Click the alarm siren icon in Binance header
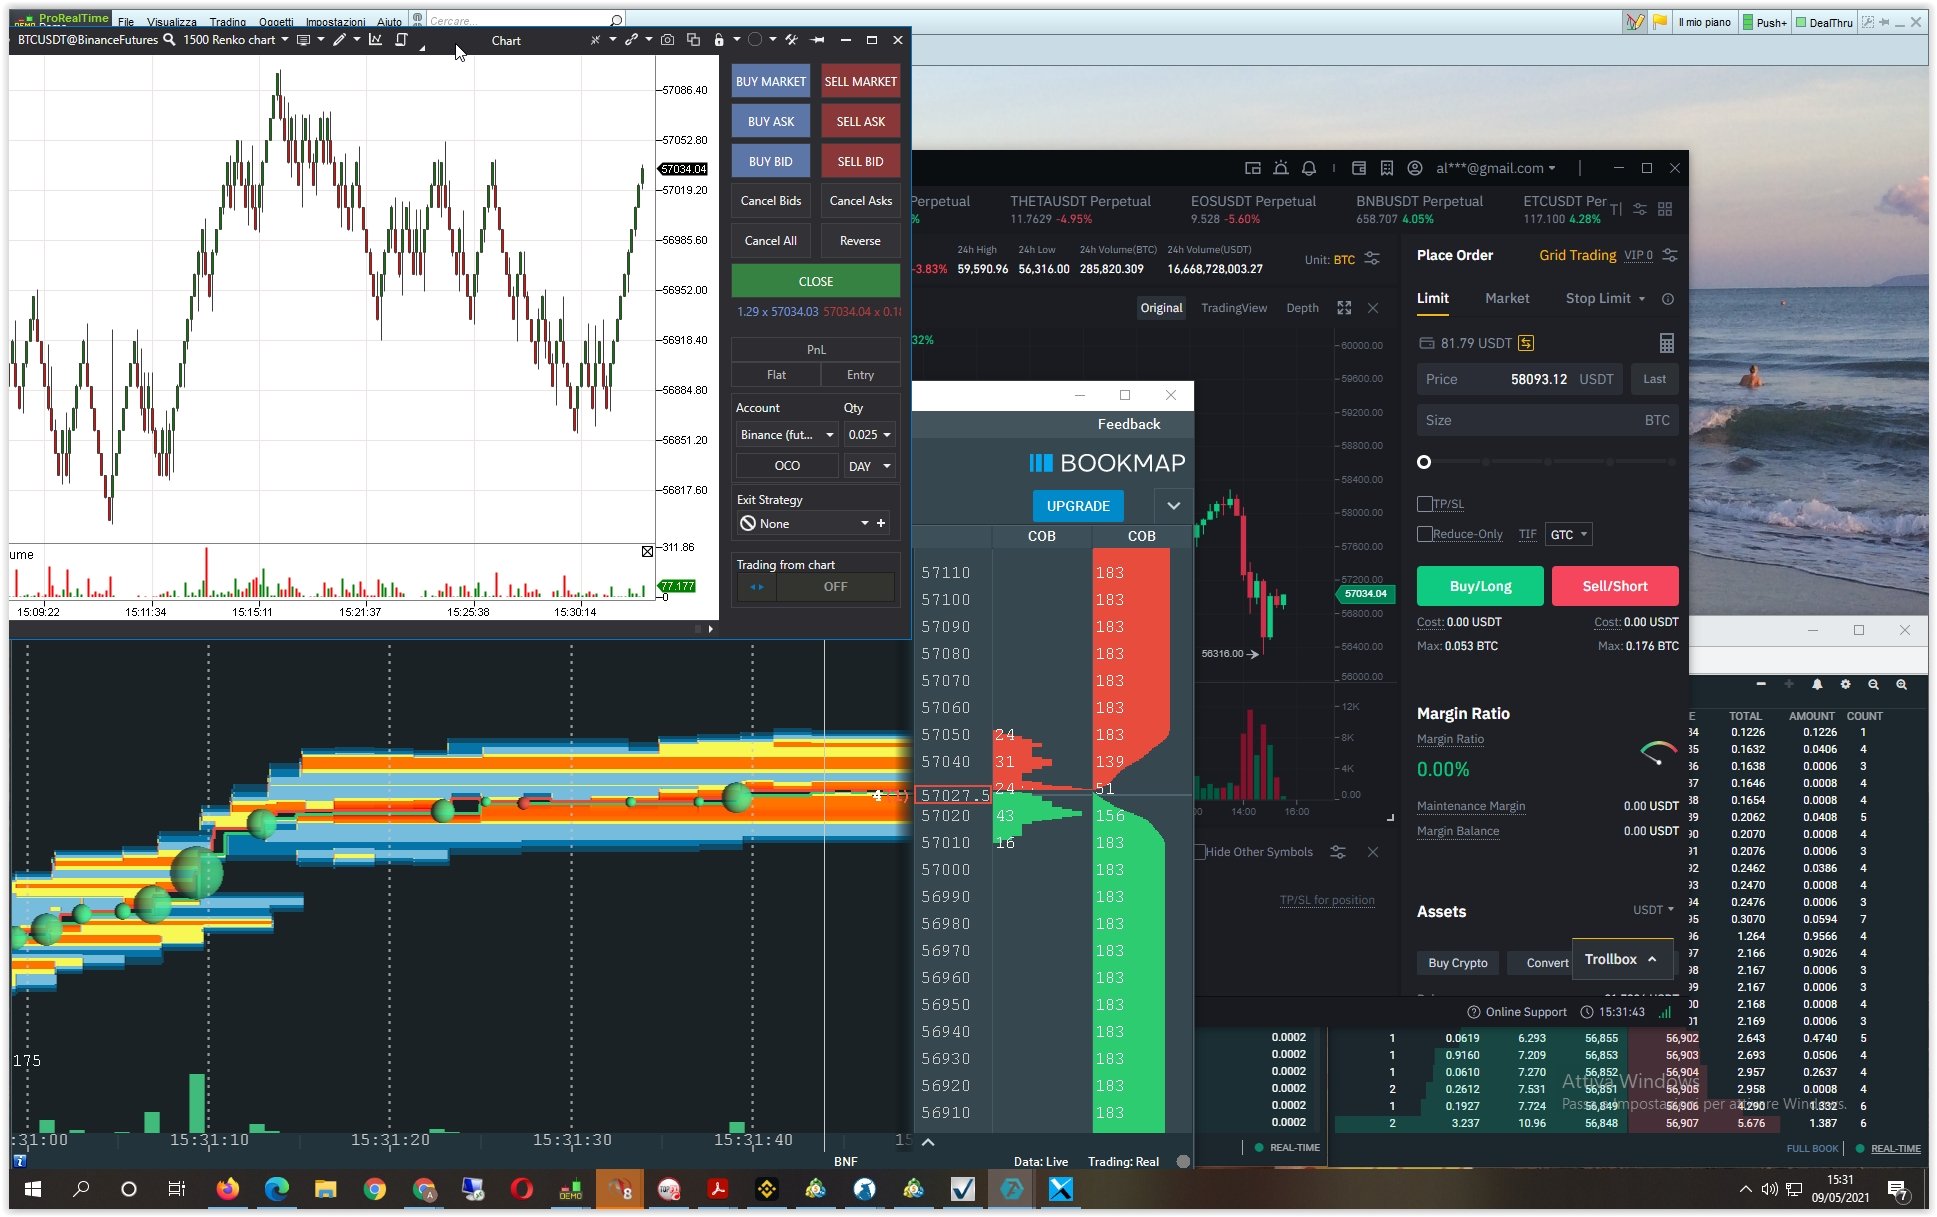Screen dimensions: 1937x1217 tap(1281, 168)
